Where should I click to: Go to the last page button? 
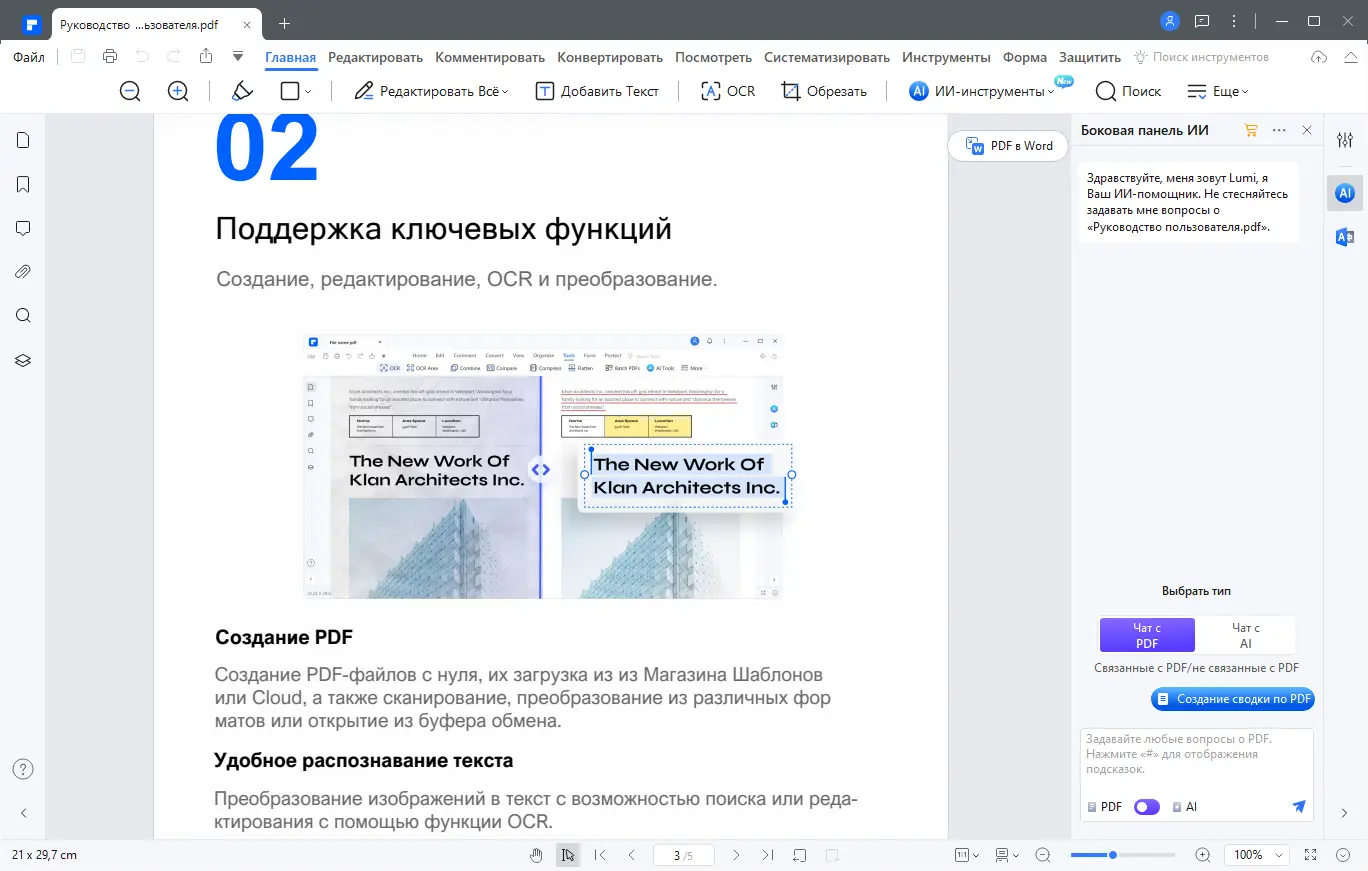coord(767,855)
